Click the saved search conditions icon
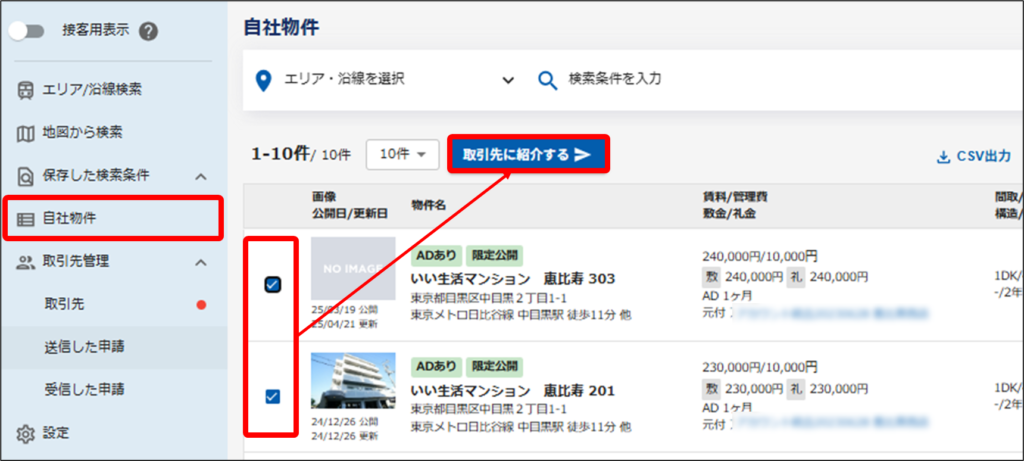Viewport: 1024px width, 461px height. point(27,176)
